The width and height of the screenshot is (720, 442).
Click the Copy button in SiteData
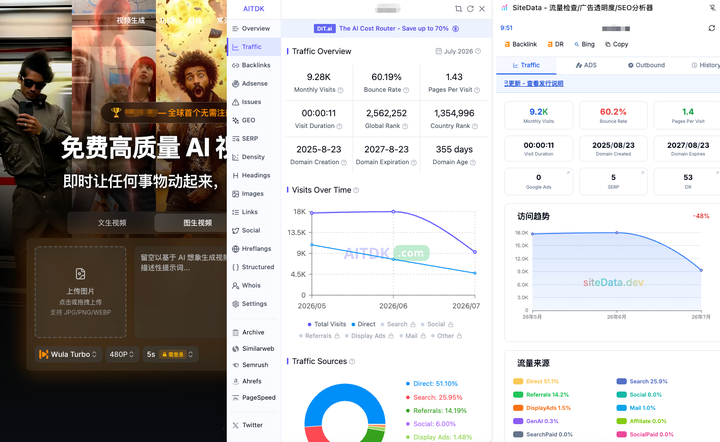tap(617, 44)
